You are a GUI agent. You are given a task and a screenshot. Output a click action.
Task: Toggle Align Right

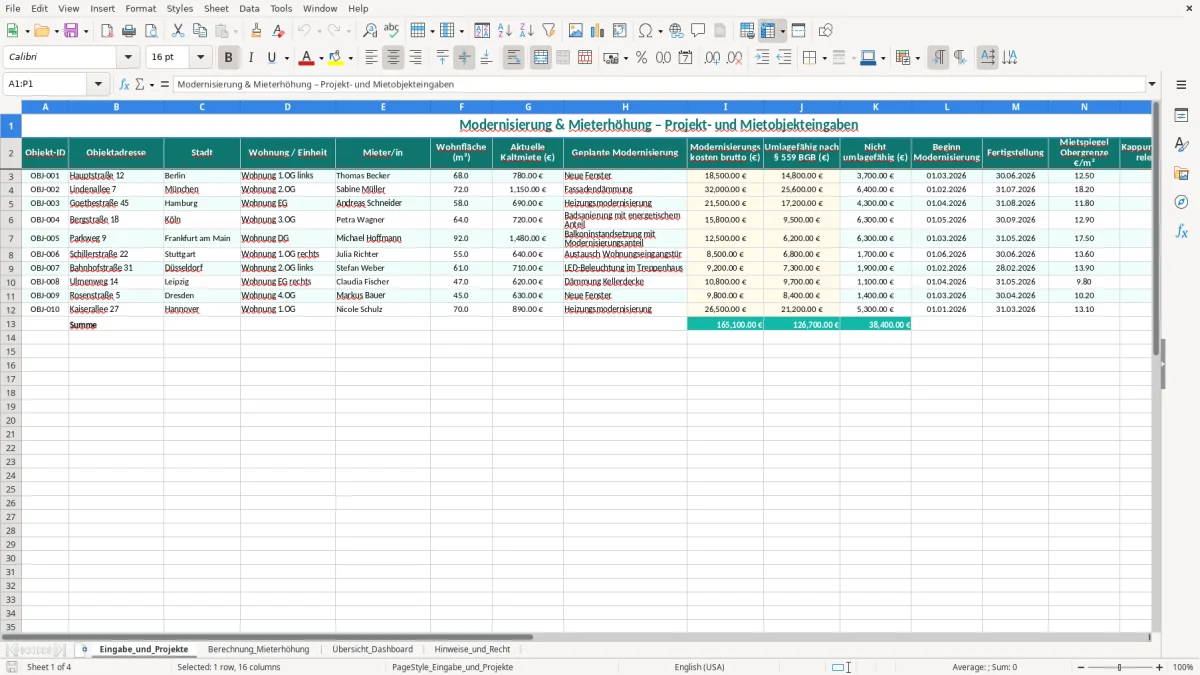coord(415,58)
